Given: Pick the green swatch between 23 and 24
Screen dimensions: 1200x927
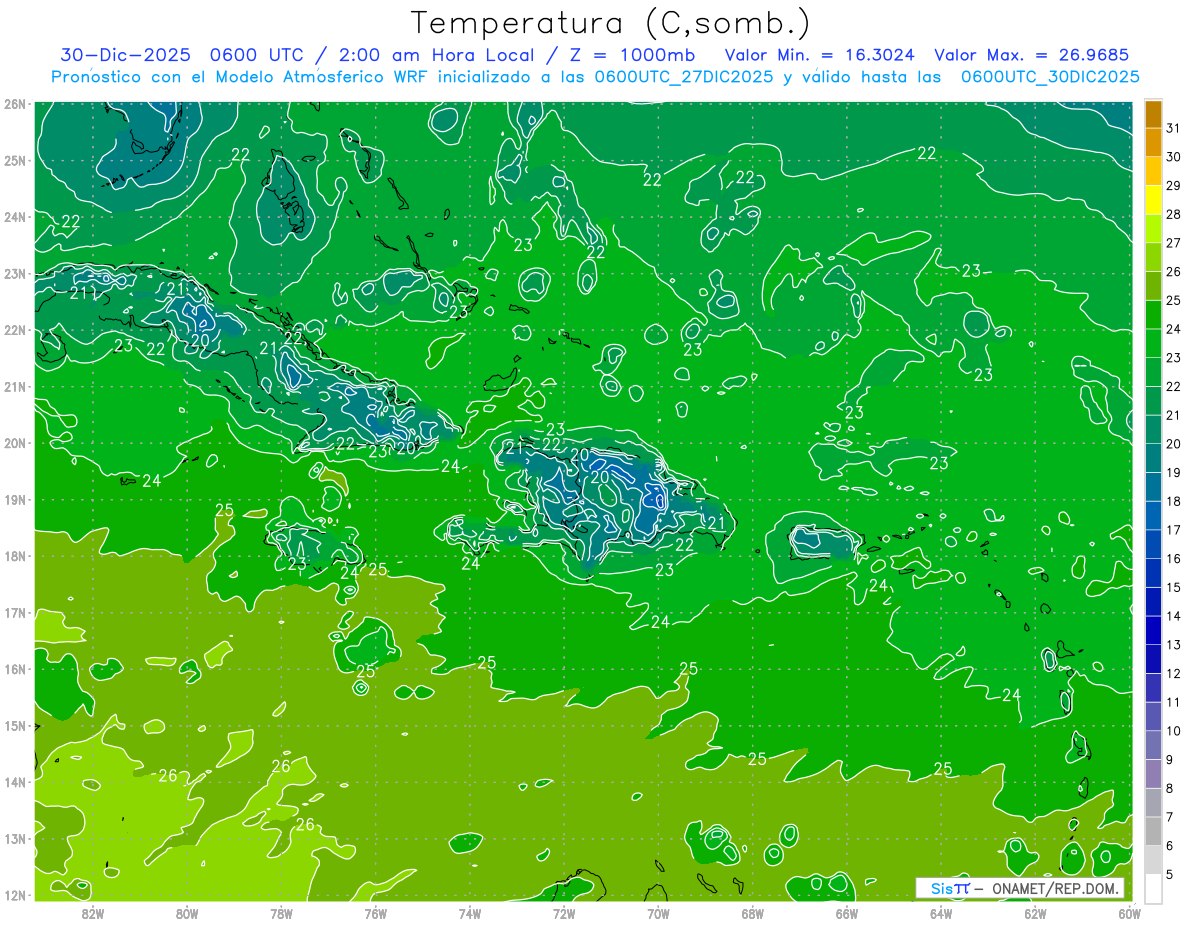Looking at the screenshot, I should tap(1153, 344).
